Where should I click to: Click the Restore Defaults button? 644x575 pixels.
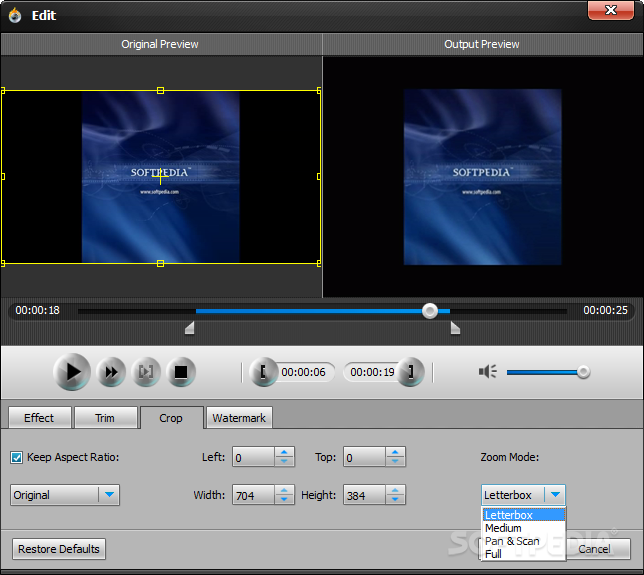pos(59,549)
